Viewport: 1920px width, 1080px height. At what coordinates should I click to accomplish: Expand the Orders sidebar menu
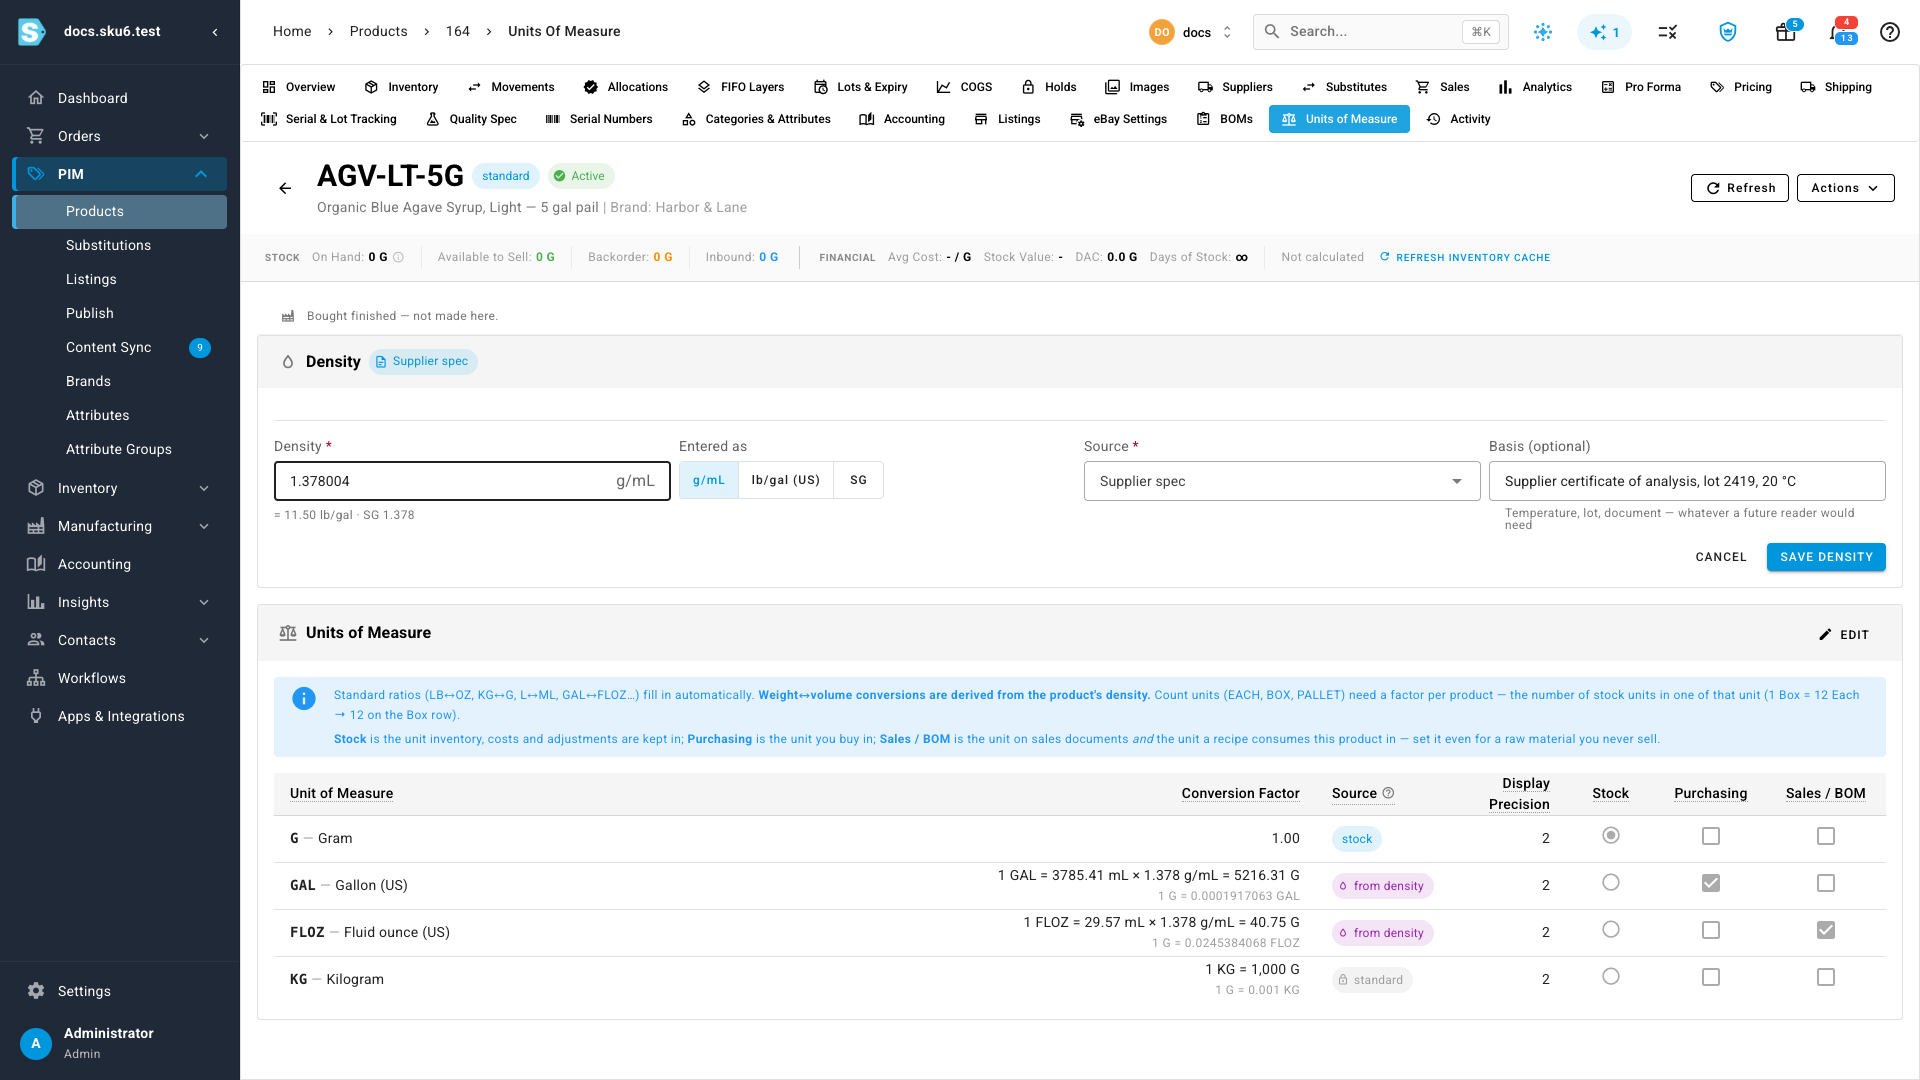coord(119,136)
